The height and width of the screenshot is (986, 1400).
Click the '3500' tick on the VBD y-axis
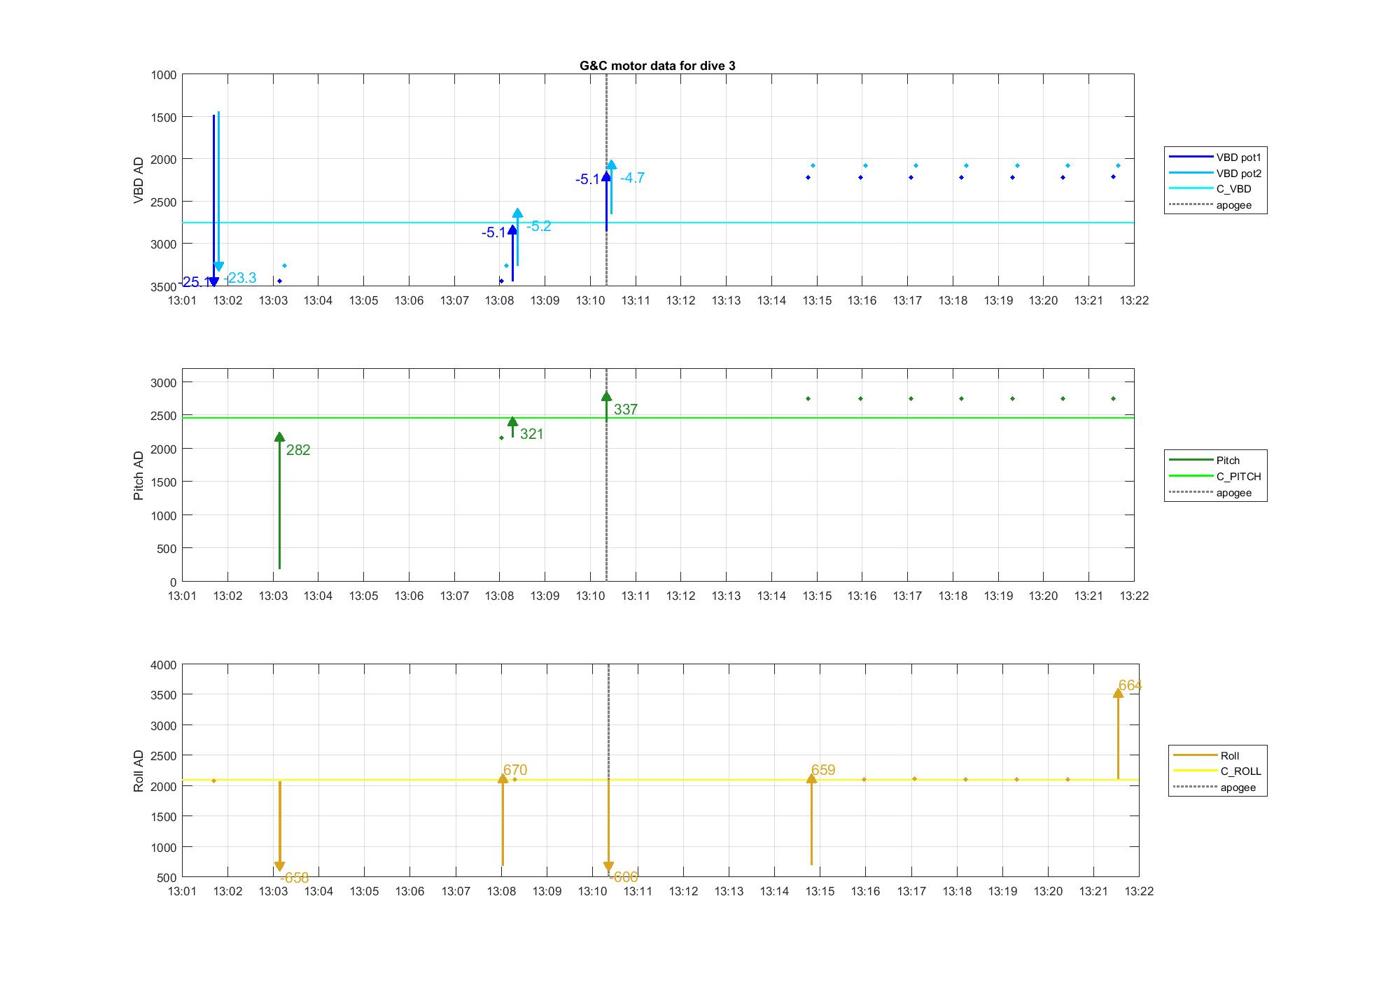(164, 287)
